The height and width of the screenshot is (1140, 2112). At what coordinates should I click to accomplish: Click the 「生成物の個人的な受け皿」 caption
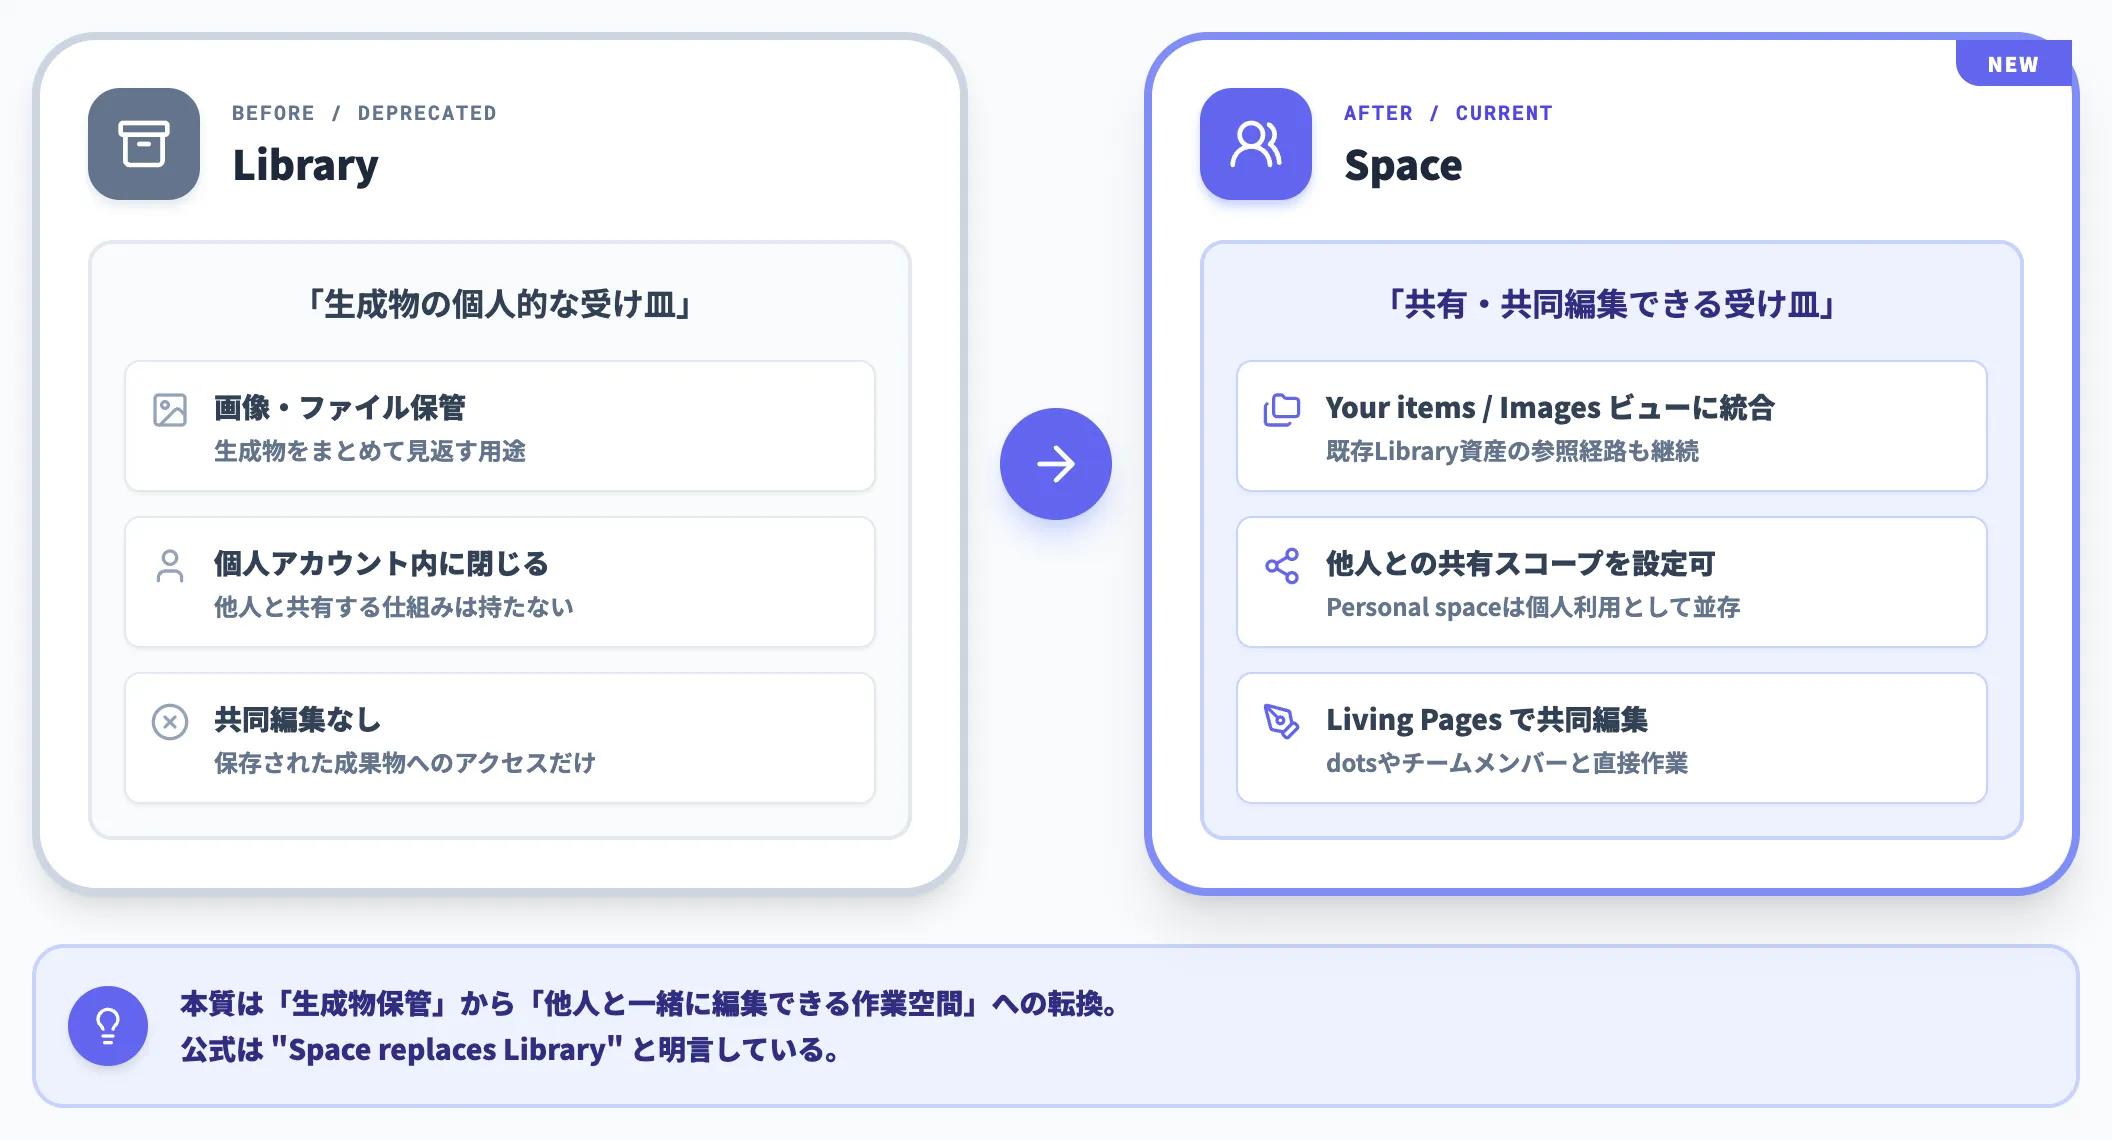click(500, 304)
